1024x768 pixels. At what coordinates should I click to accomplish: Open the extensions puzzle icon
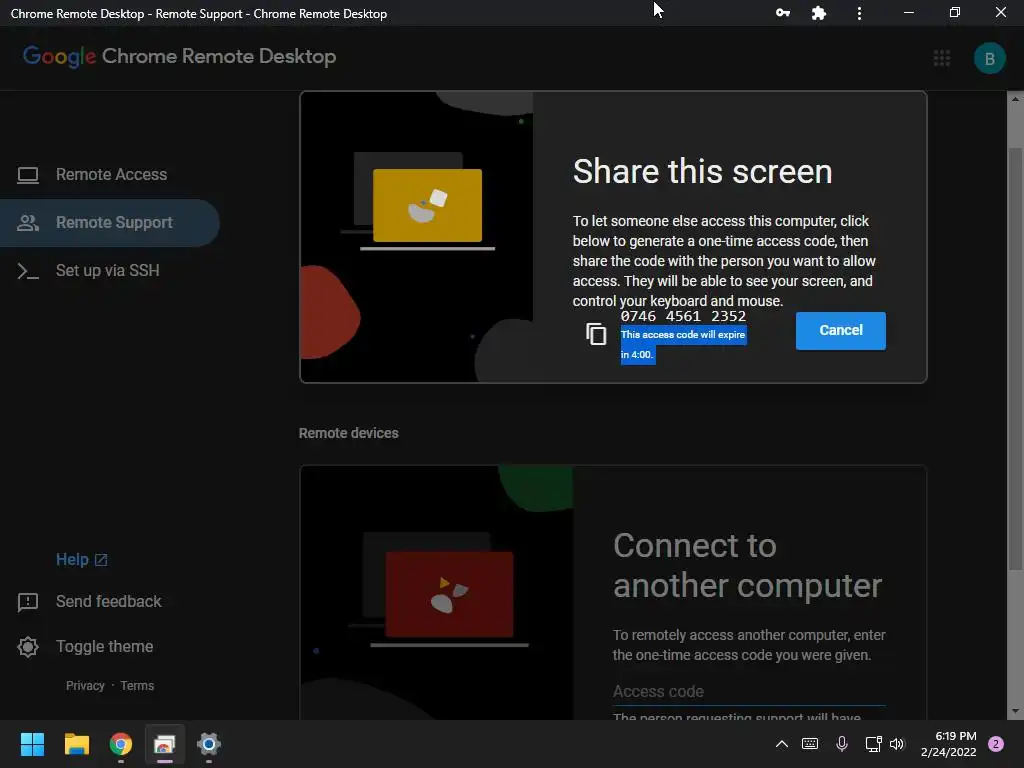pyautogui.click(x=818, y=13)
